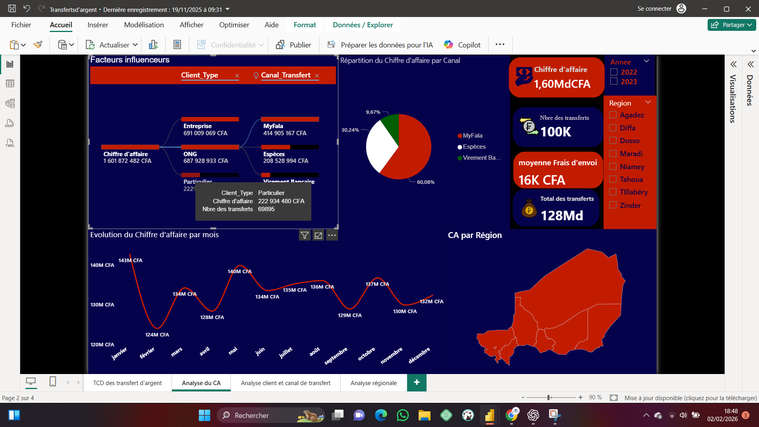Viewport: 759px width, 427px height.
Task: Open the Paste dropdown arrow
Action: click(x=23, y=45)
